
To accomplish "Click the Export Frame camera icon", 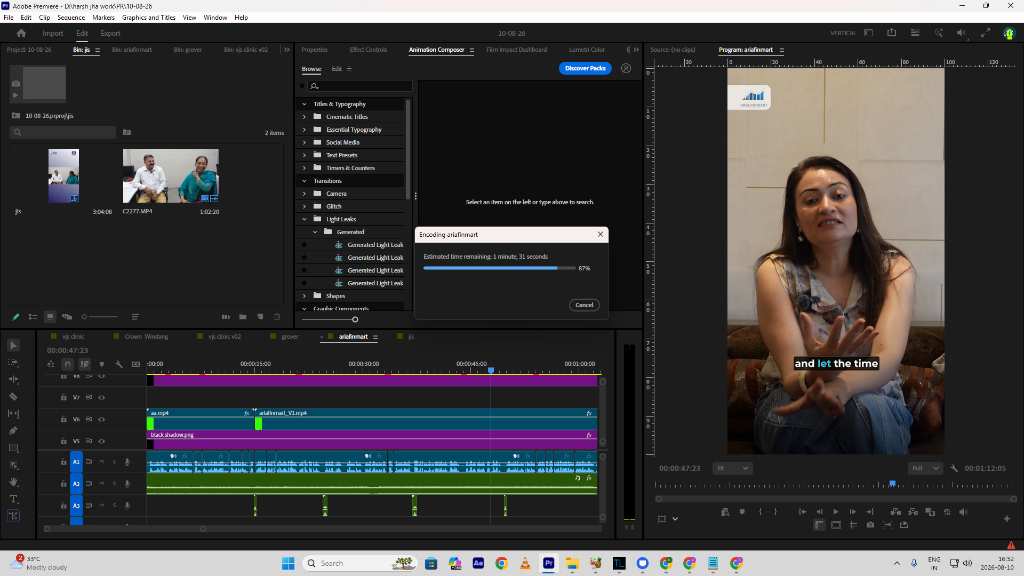I will click(870, 524).
